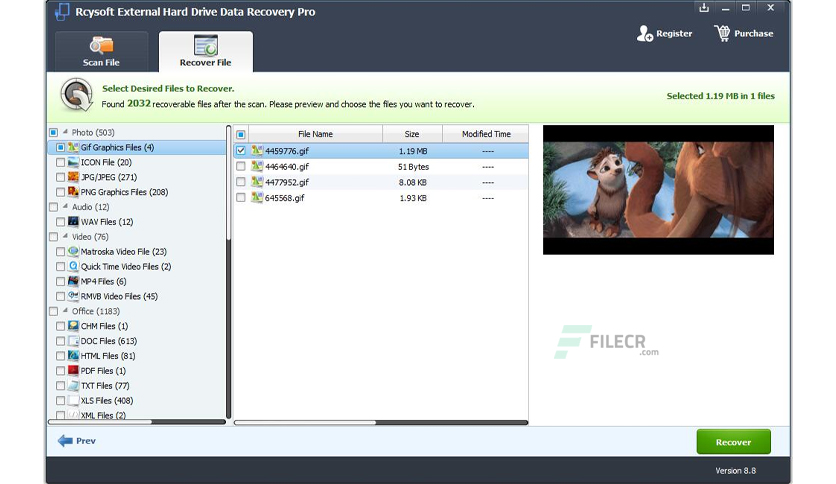Click size cell '1.93 KB'
Screen dimensions: 836x484
click(413, 198)
